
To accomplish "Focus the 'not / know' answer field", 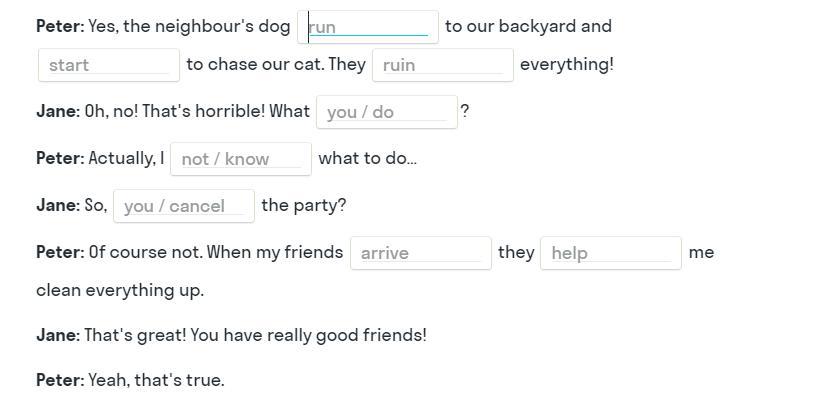I will pyautogui.click(x=241, y=159).
